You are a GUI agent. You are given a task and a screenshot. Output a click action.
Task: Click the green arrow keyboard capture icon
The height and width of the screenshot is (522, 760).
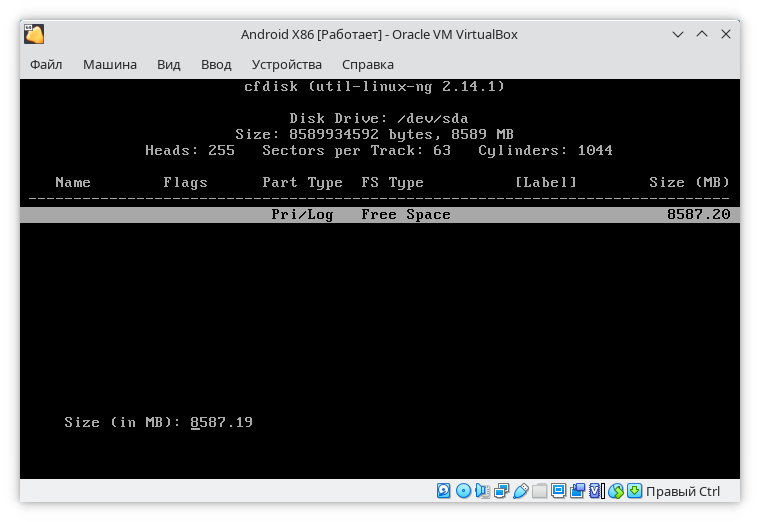[635, 491]
